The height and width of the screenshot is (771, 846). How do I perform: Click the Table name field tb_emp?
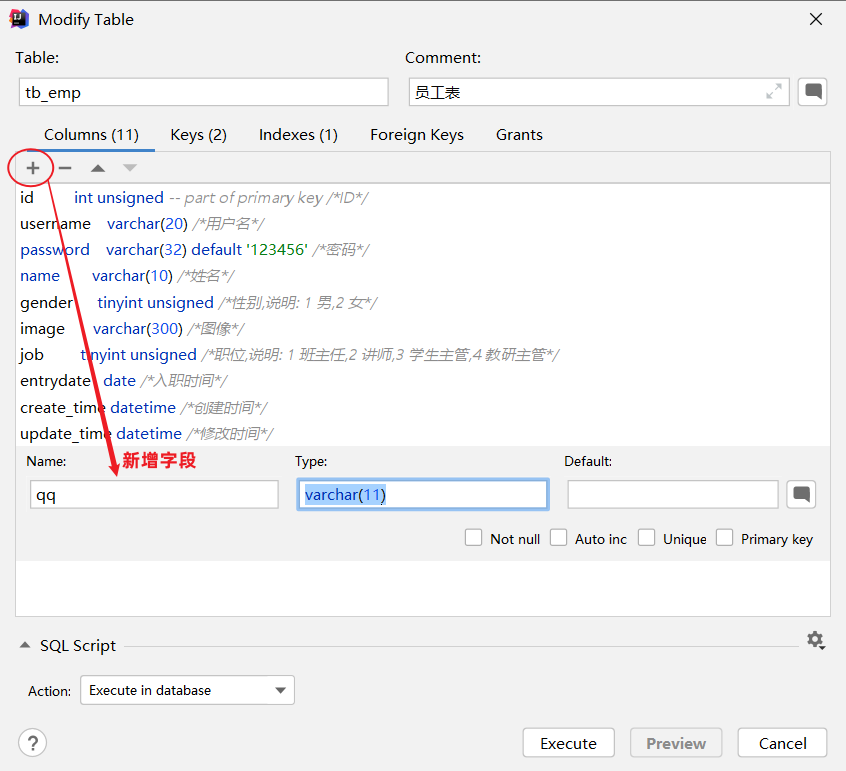(x=203, y=92)
